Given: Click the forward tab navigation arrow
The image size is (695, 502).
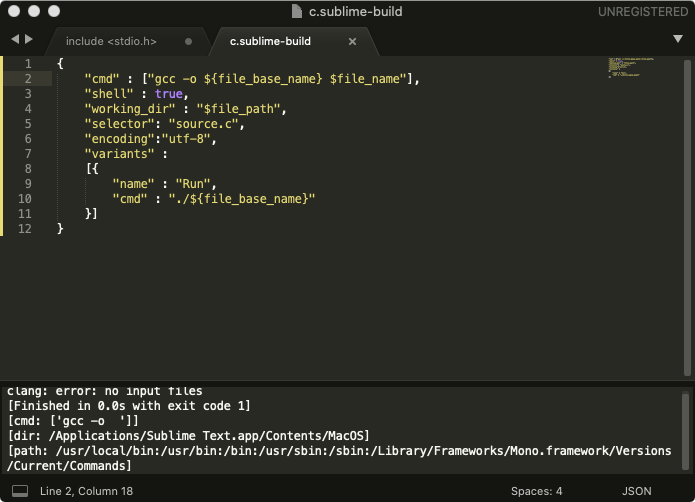Looking at the screenshot, I should click(29, 40).
